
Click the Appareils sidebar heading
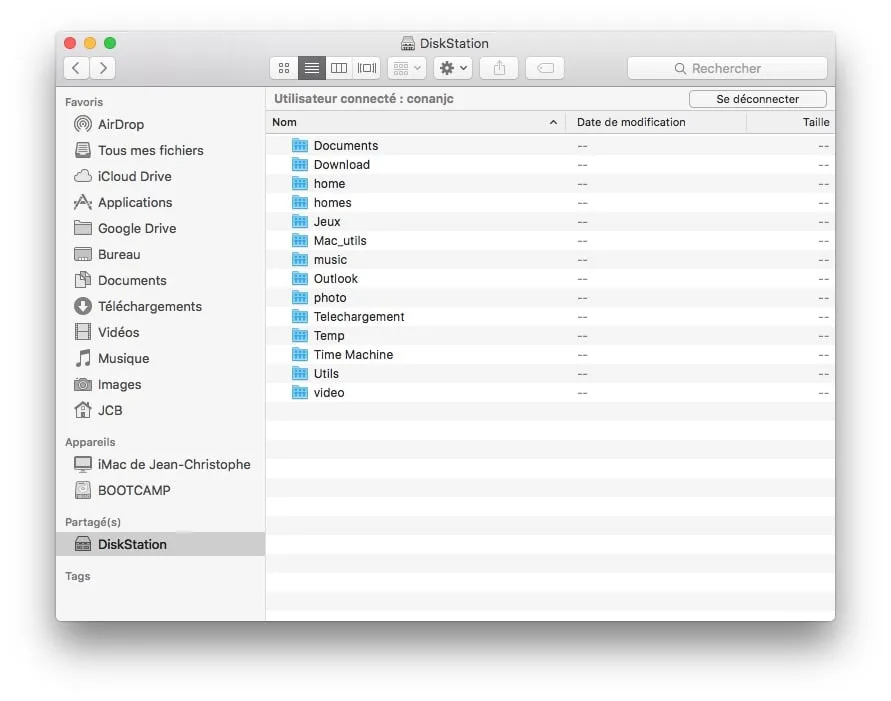click(90, 442)
